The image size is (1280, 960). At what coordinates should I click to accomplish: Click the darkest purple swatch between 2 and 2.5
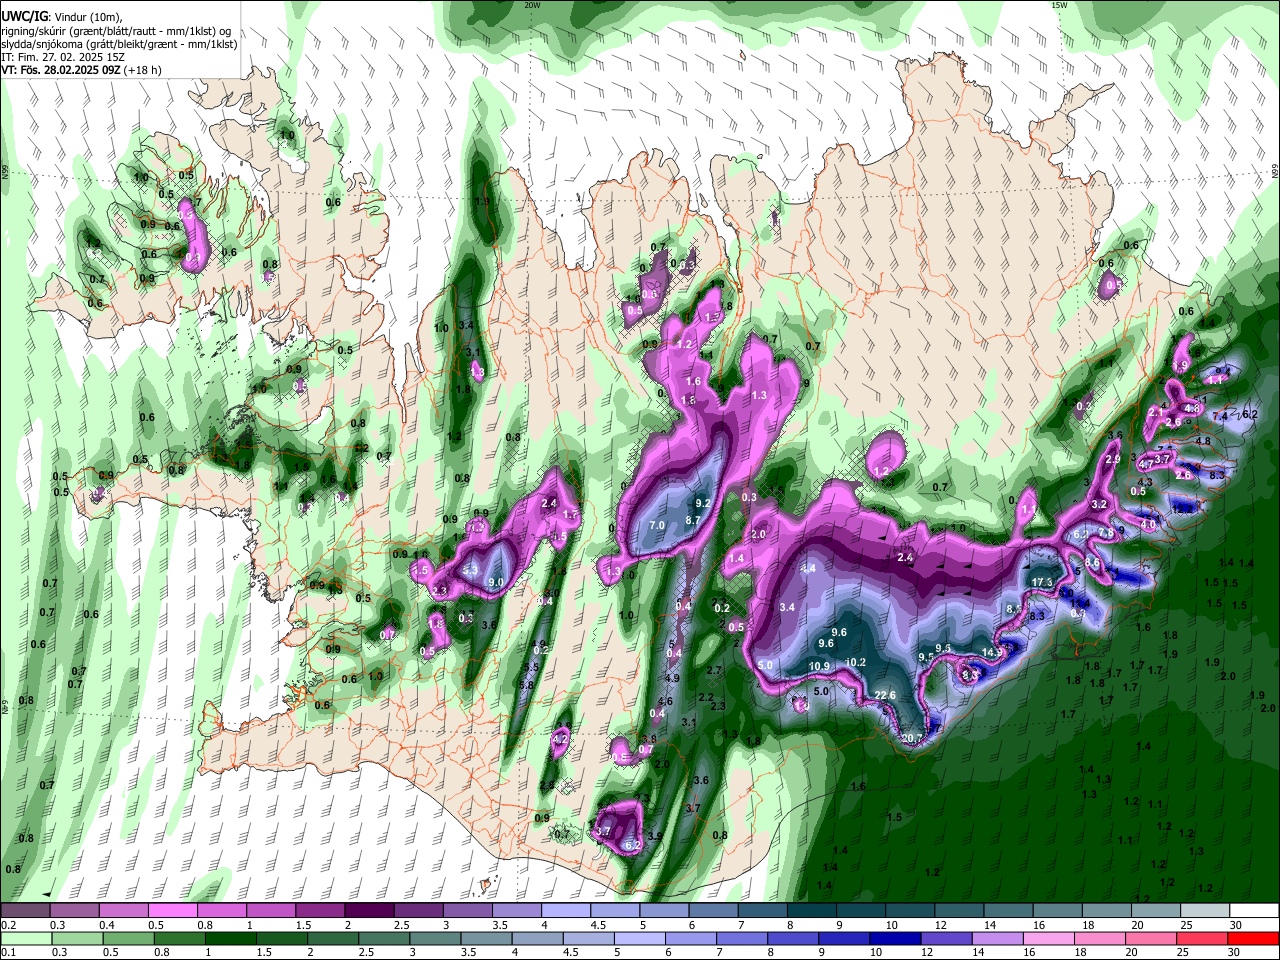[x=368, y=911]
